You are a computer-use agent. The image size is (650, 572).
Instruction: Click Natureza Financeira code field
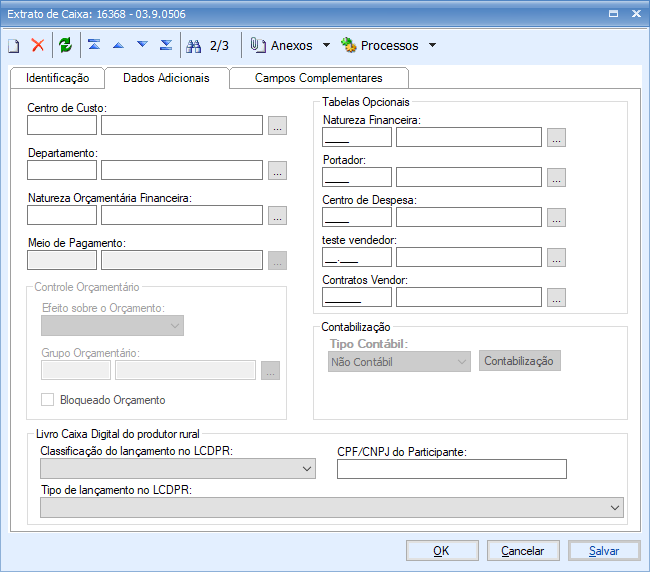(x=357, y=137)
